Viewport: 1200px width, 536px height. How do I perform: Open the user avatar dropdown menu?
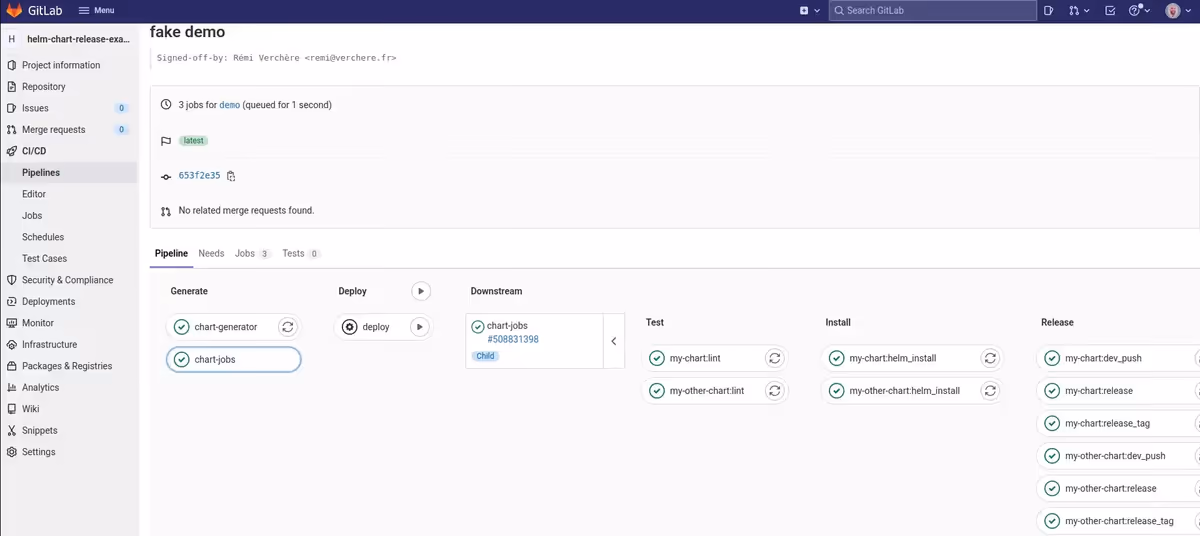pos(1176,11)
